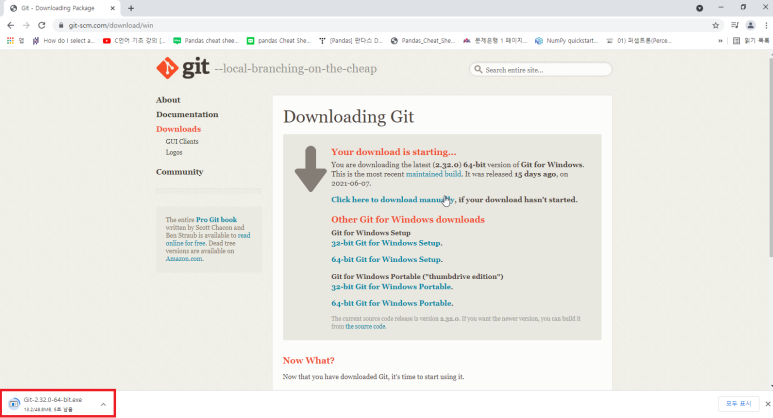Screen dimensions: 773x418
Task: View site security lock icon
Action: coord(61,25)
